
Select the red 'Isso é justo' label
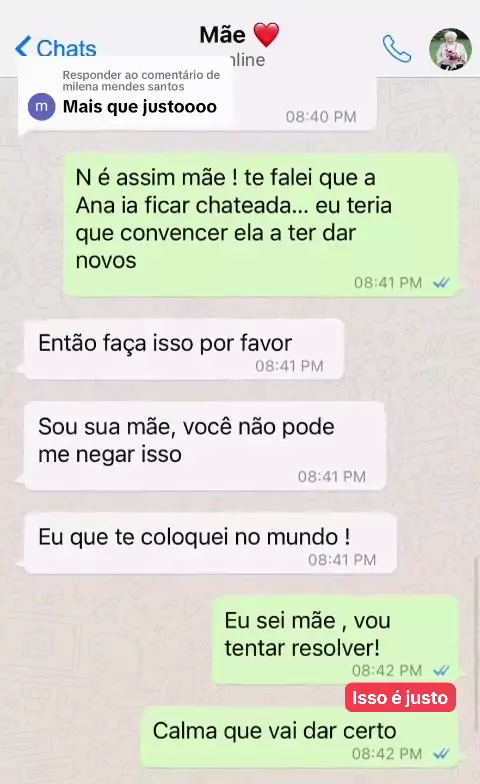point(400,698)
